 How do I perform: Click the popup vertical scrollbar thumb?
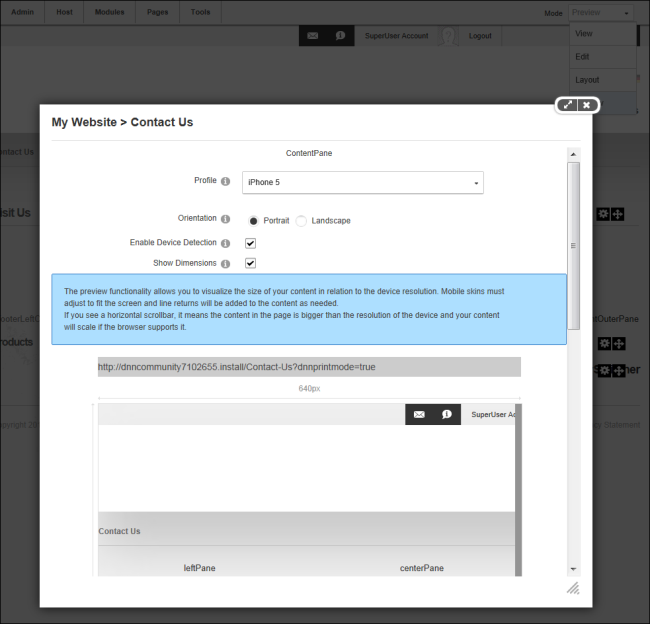[x=573, y=246]
